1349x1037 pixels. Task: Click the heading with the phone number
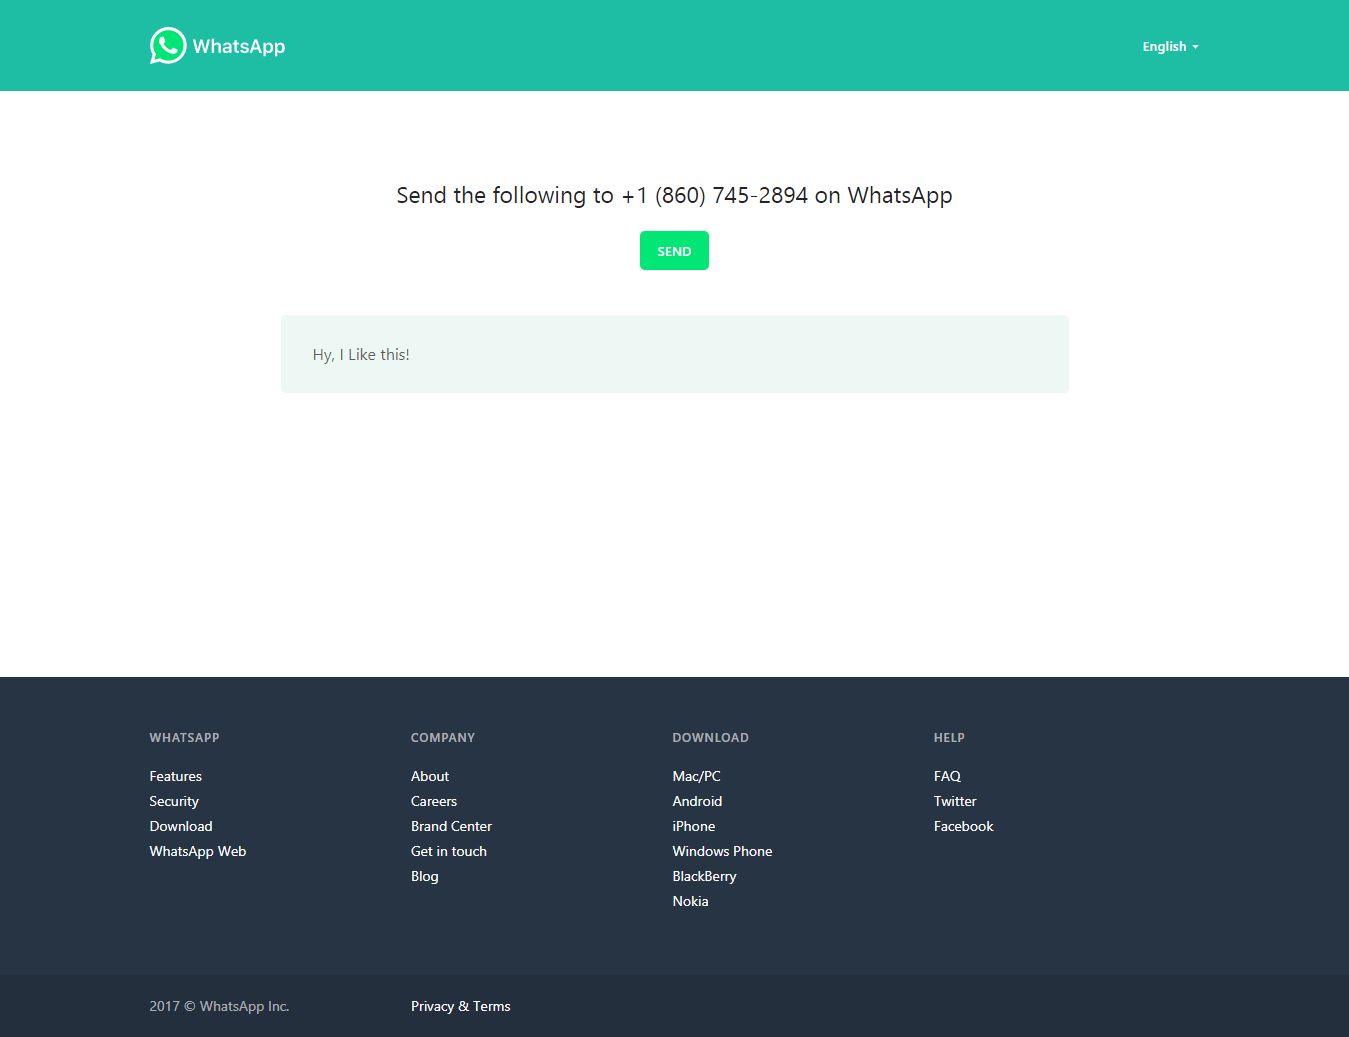pyautogui.click(x=674, y=196)
